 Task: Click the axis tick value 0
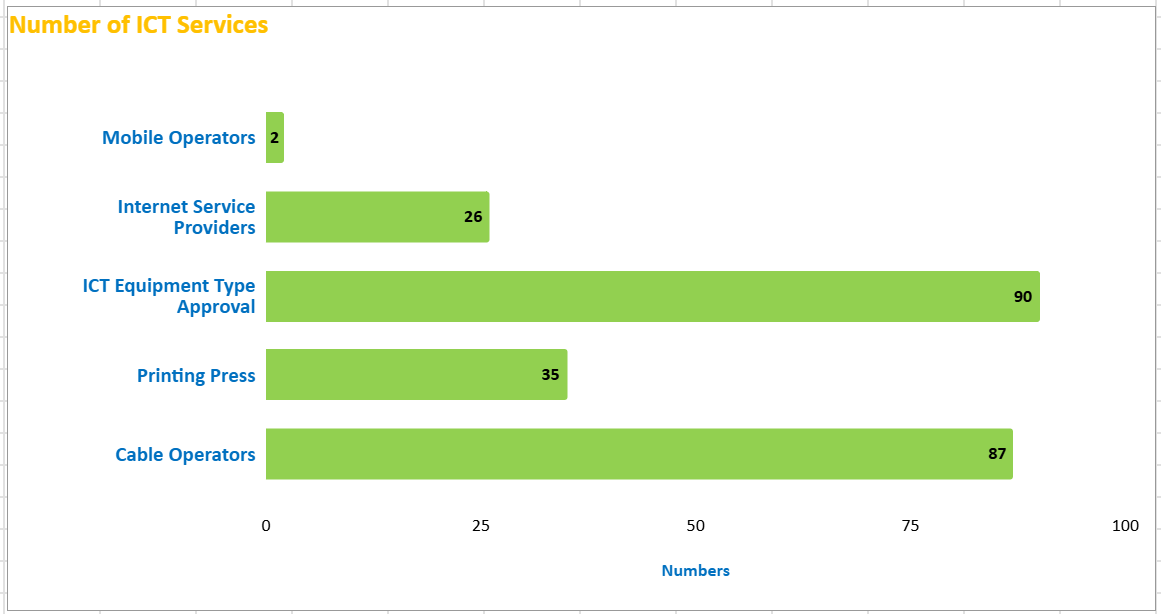[x=266, y=526]
